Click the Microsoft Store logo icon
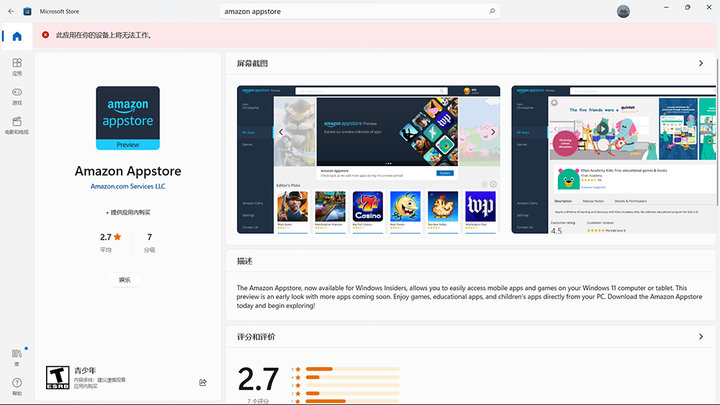The width and height of the screenshot is (720, 405). point(28,11)
